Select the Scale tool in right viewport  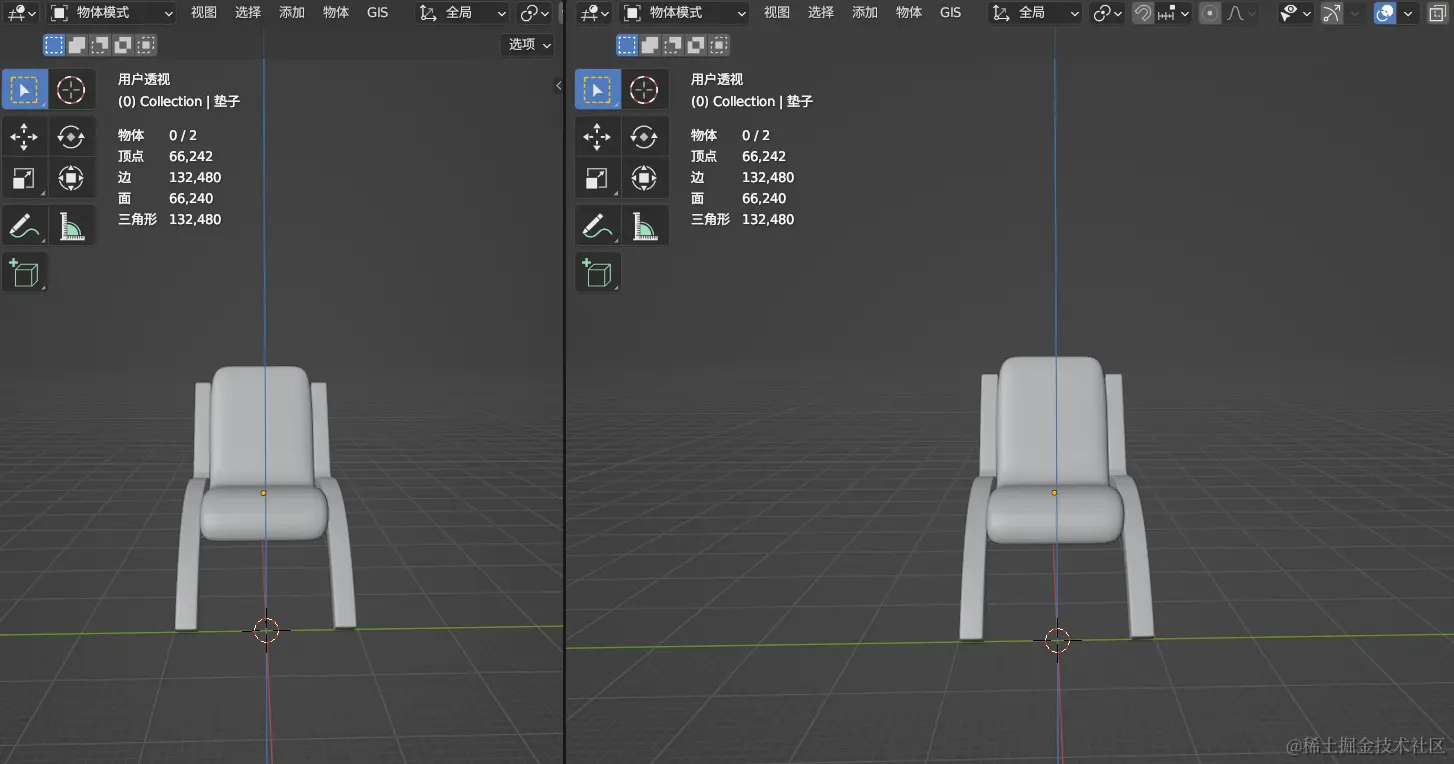(597, 179)
